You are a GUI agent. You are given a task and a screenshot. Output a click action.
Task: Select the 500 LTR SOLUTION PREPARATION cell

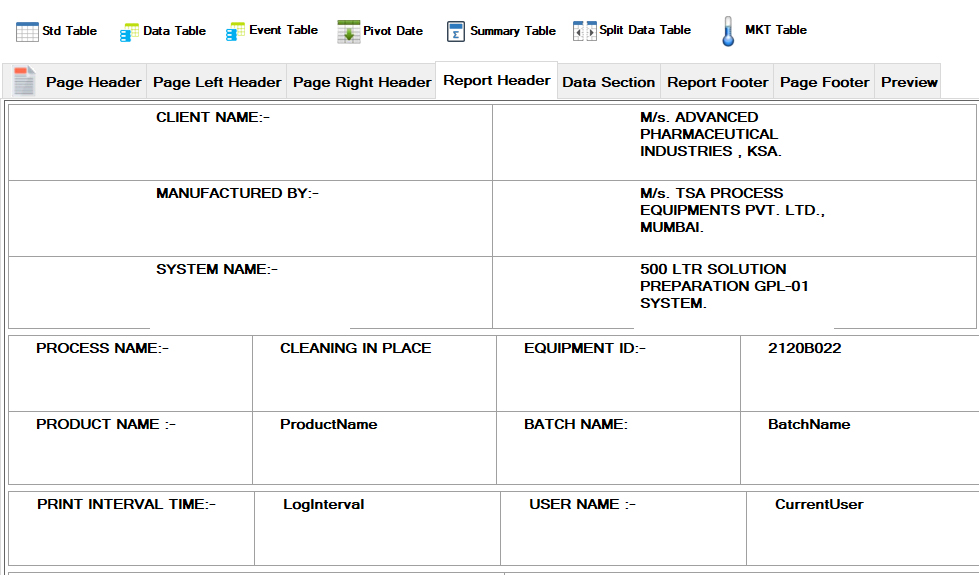[x=734, y=292]
